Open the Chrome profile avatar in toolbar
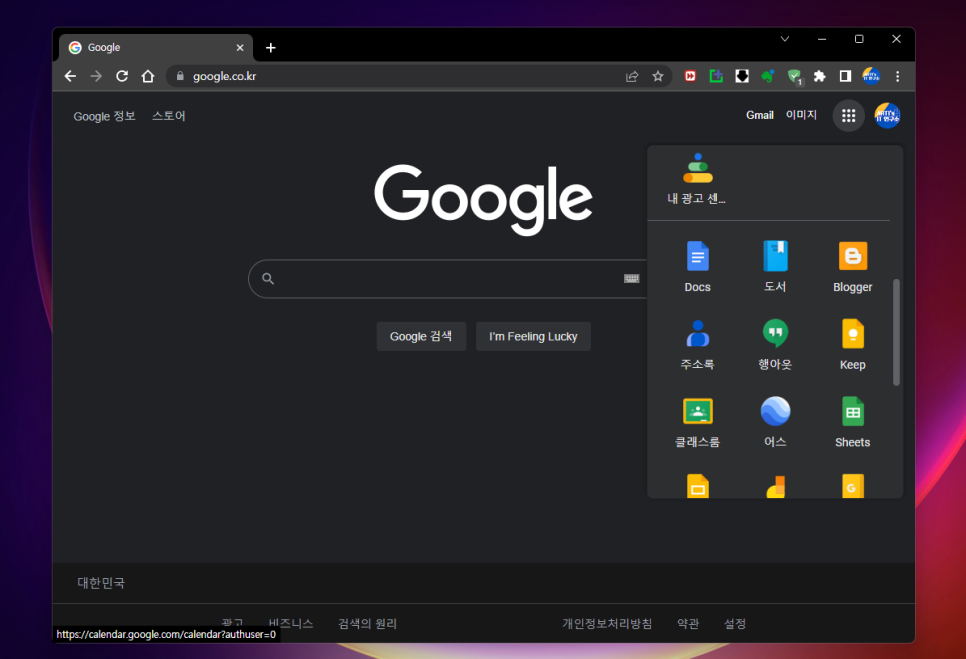Viewport: 966px width, 659px height. (871, 76)
